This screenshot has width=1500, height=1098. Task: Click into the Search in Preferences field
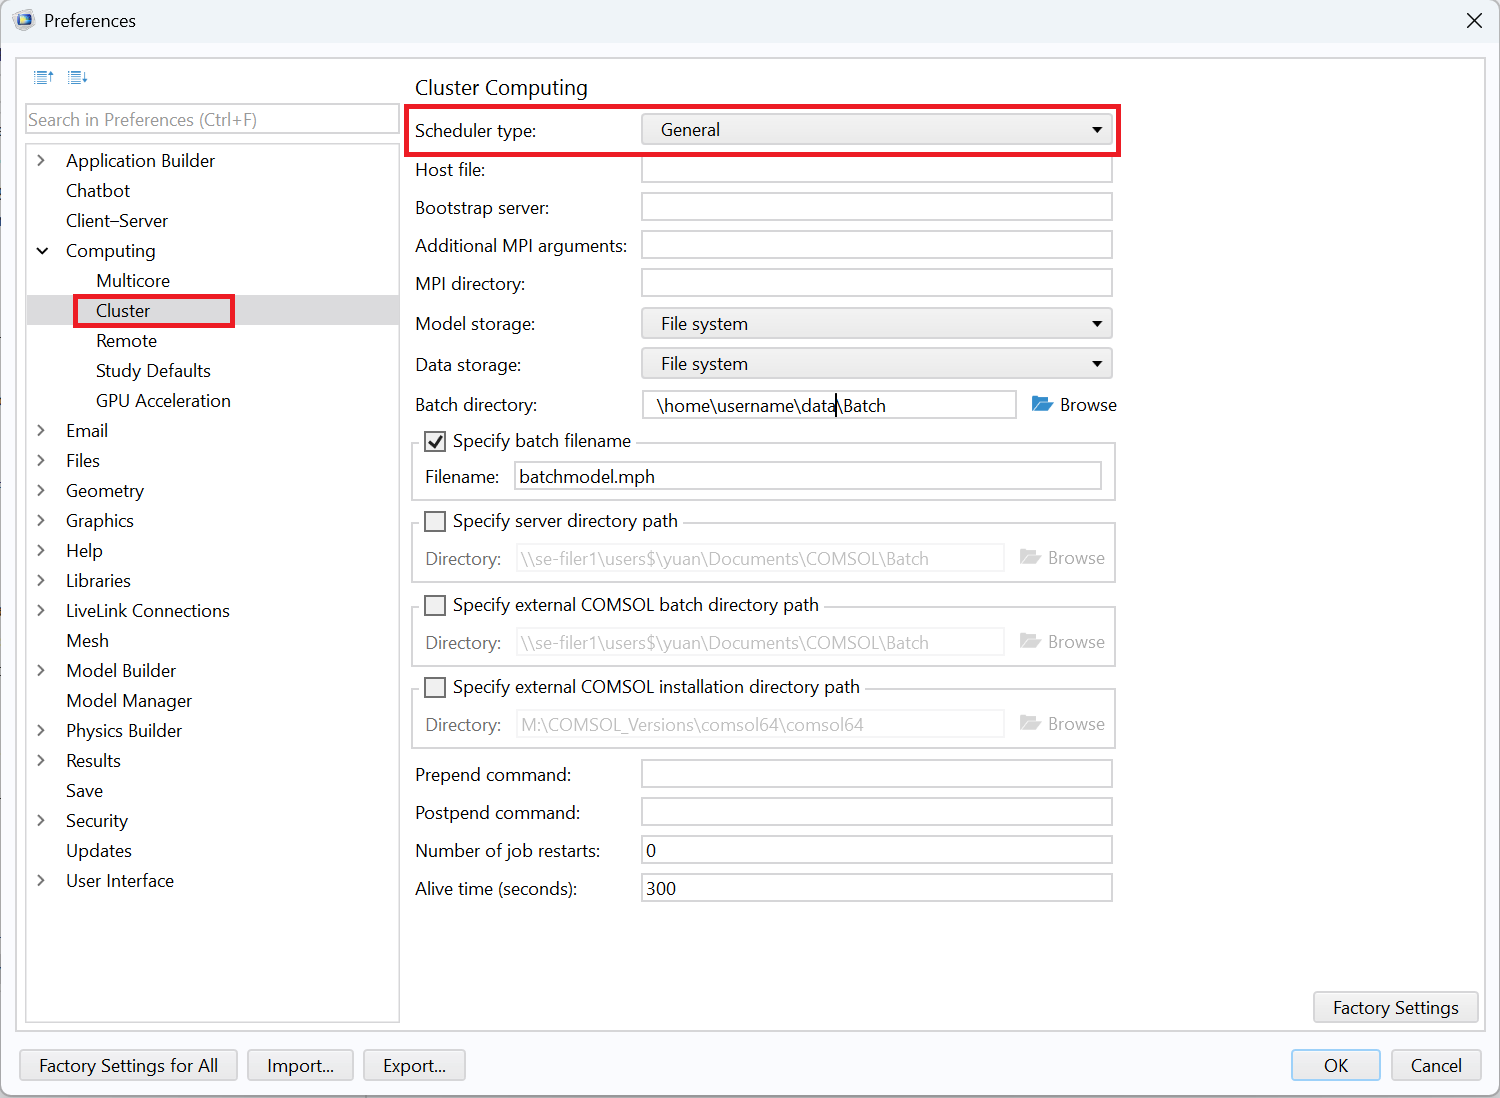coord(212,119)
